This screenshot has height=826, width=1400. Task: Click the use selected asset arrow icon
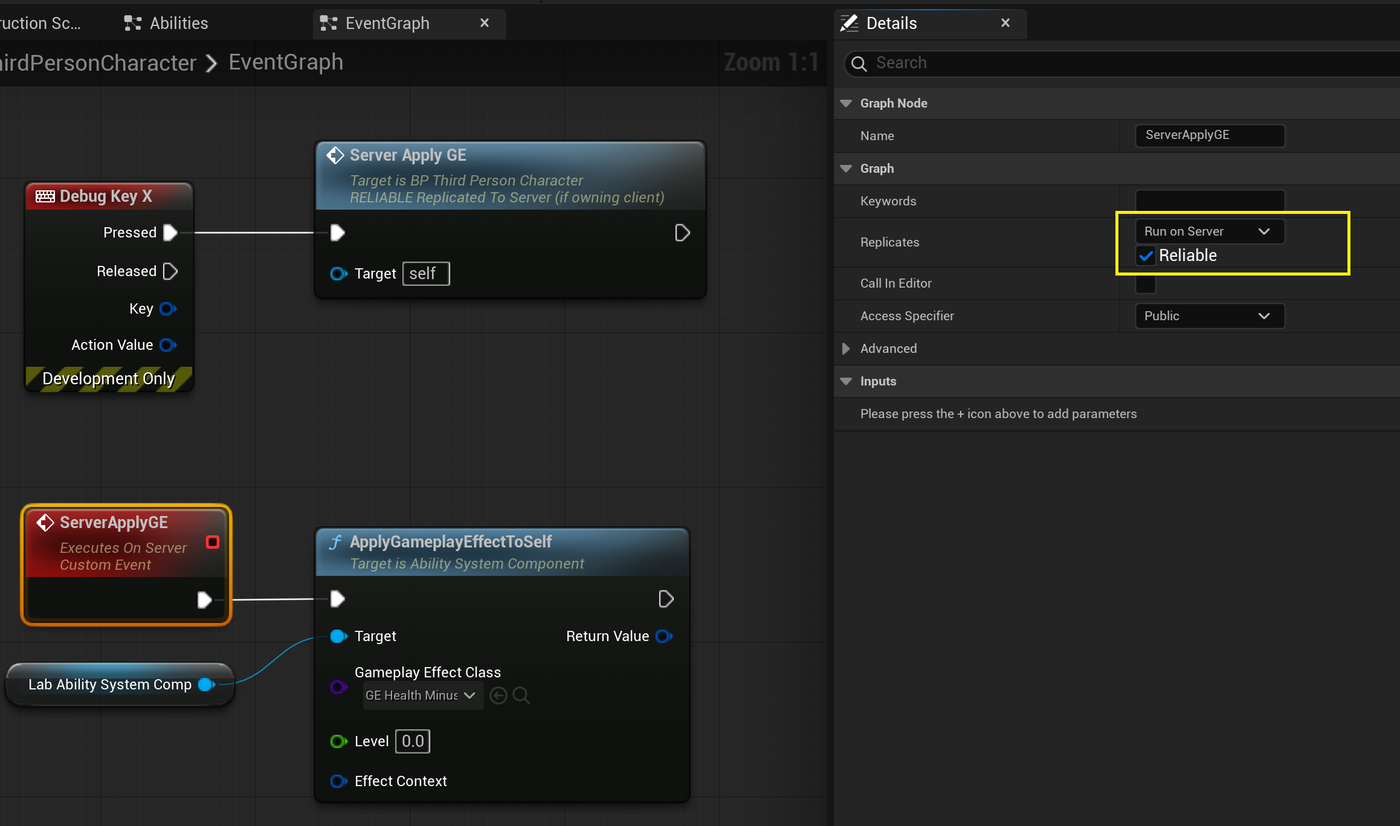tap(498, 695)
